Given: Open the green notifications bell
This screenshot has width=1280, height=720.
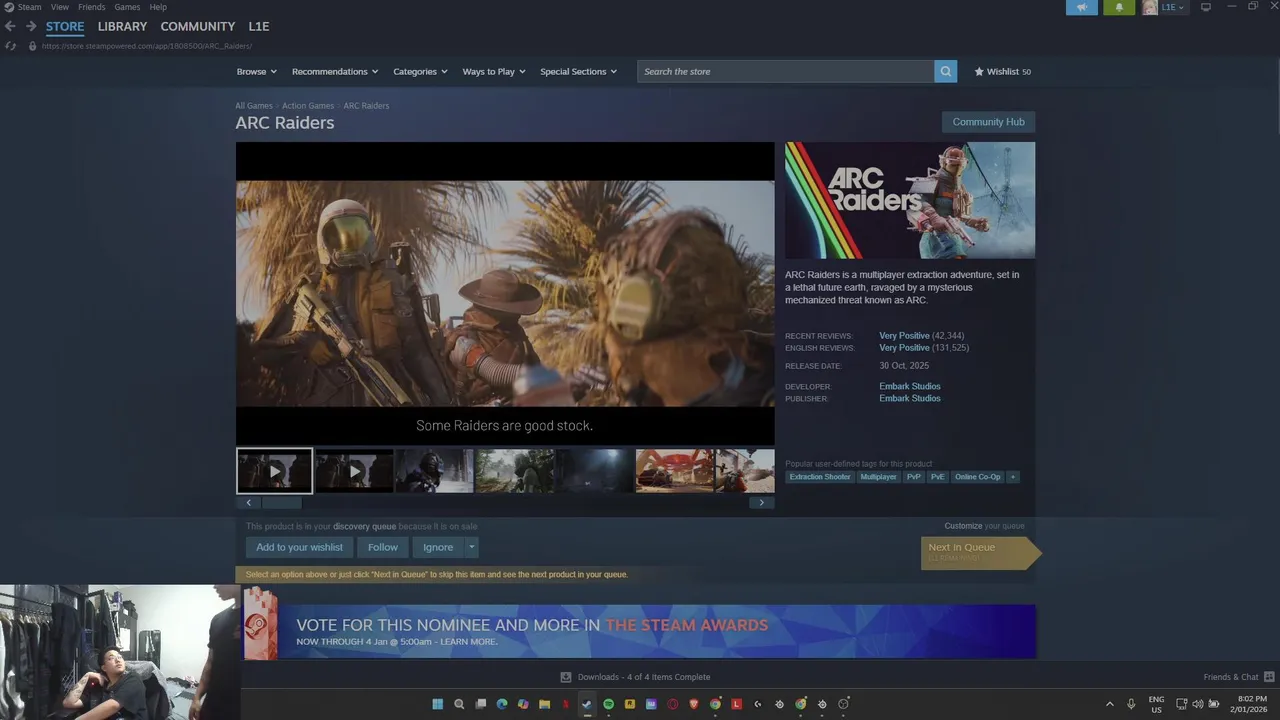Looking at the screenshot, I should [x=1119, y=7].
